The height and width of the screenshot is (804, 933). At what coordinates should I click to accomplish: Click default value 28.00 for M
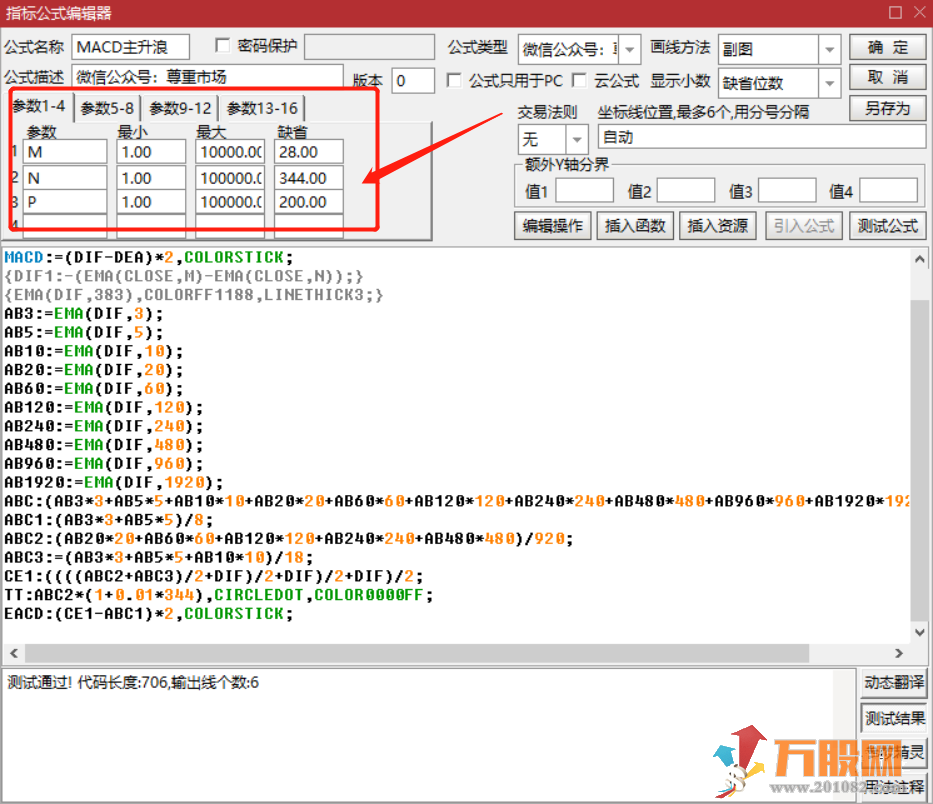tap(308, 152)
